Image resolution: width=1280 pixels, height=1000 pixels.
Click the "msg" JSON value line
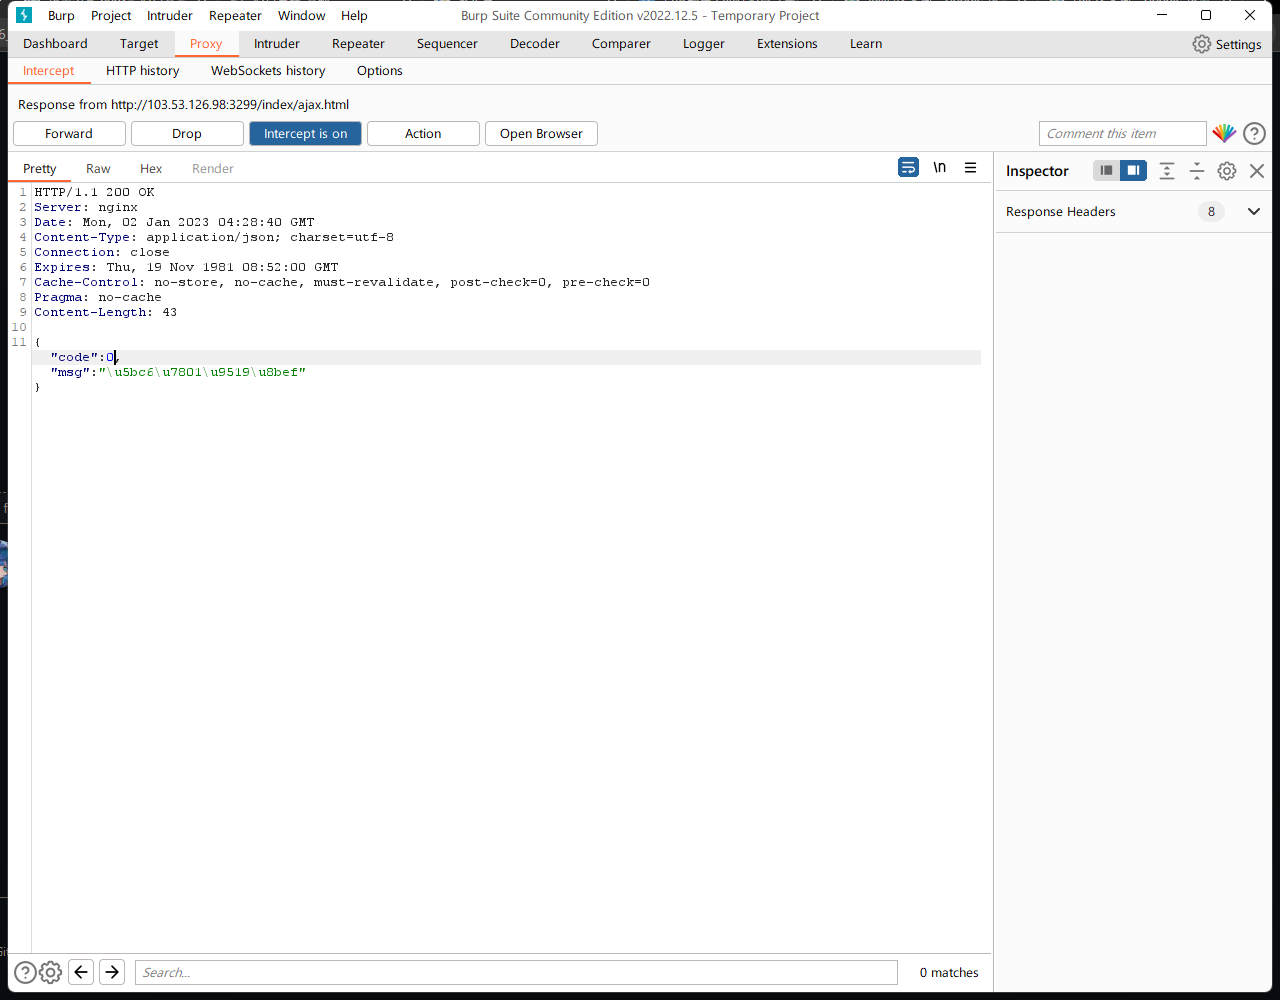point(178,372)
